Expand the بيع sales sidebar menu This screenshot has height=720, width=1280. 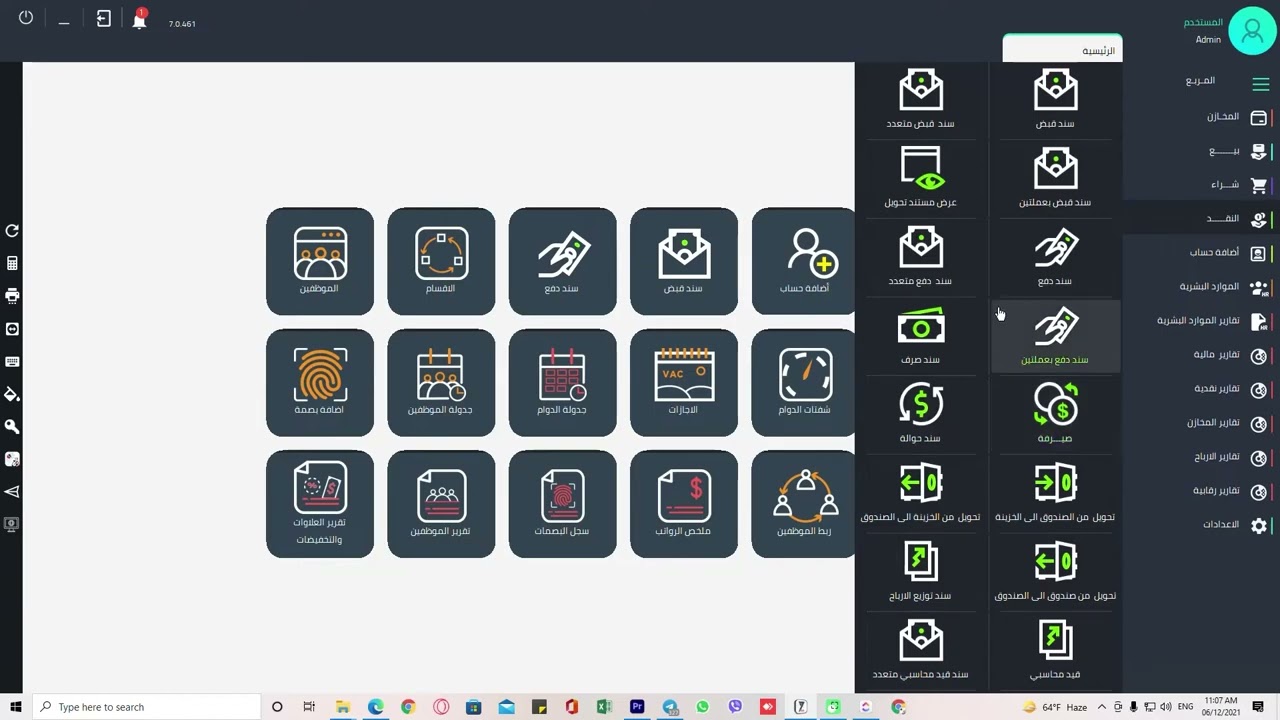(x=1202, y=151)
